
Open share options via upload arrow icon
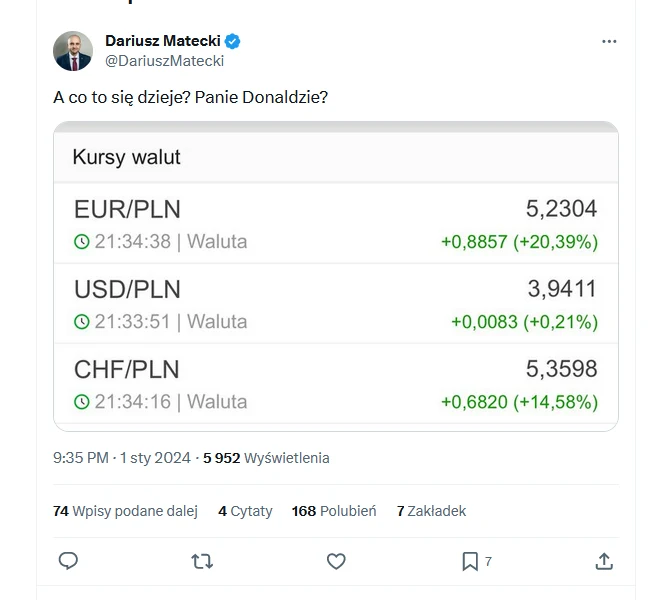tap(604, 561)
